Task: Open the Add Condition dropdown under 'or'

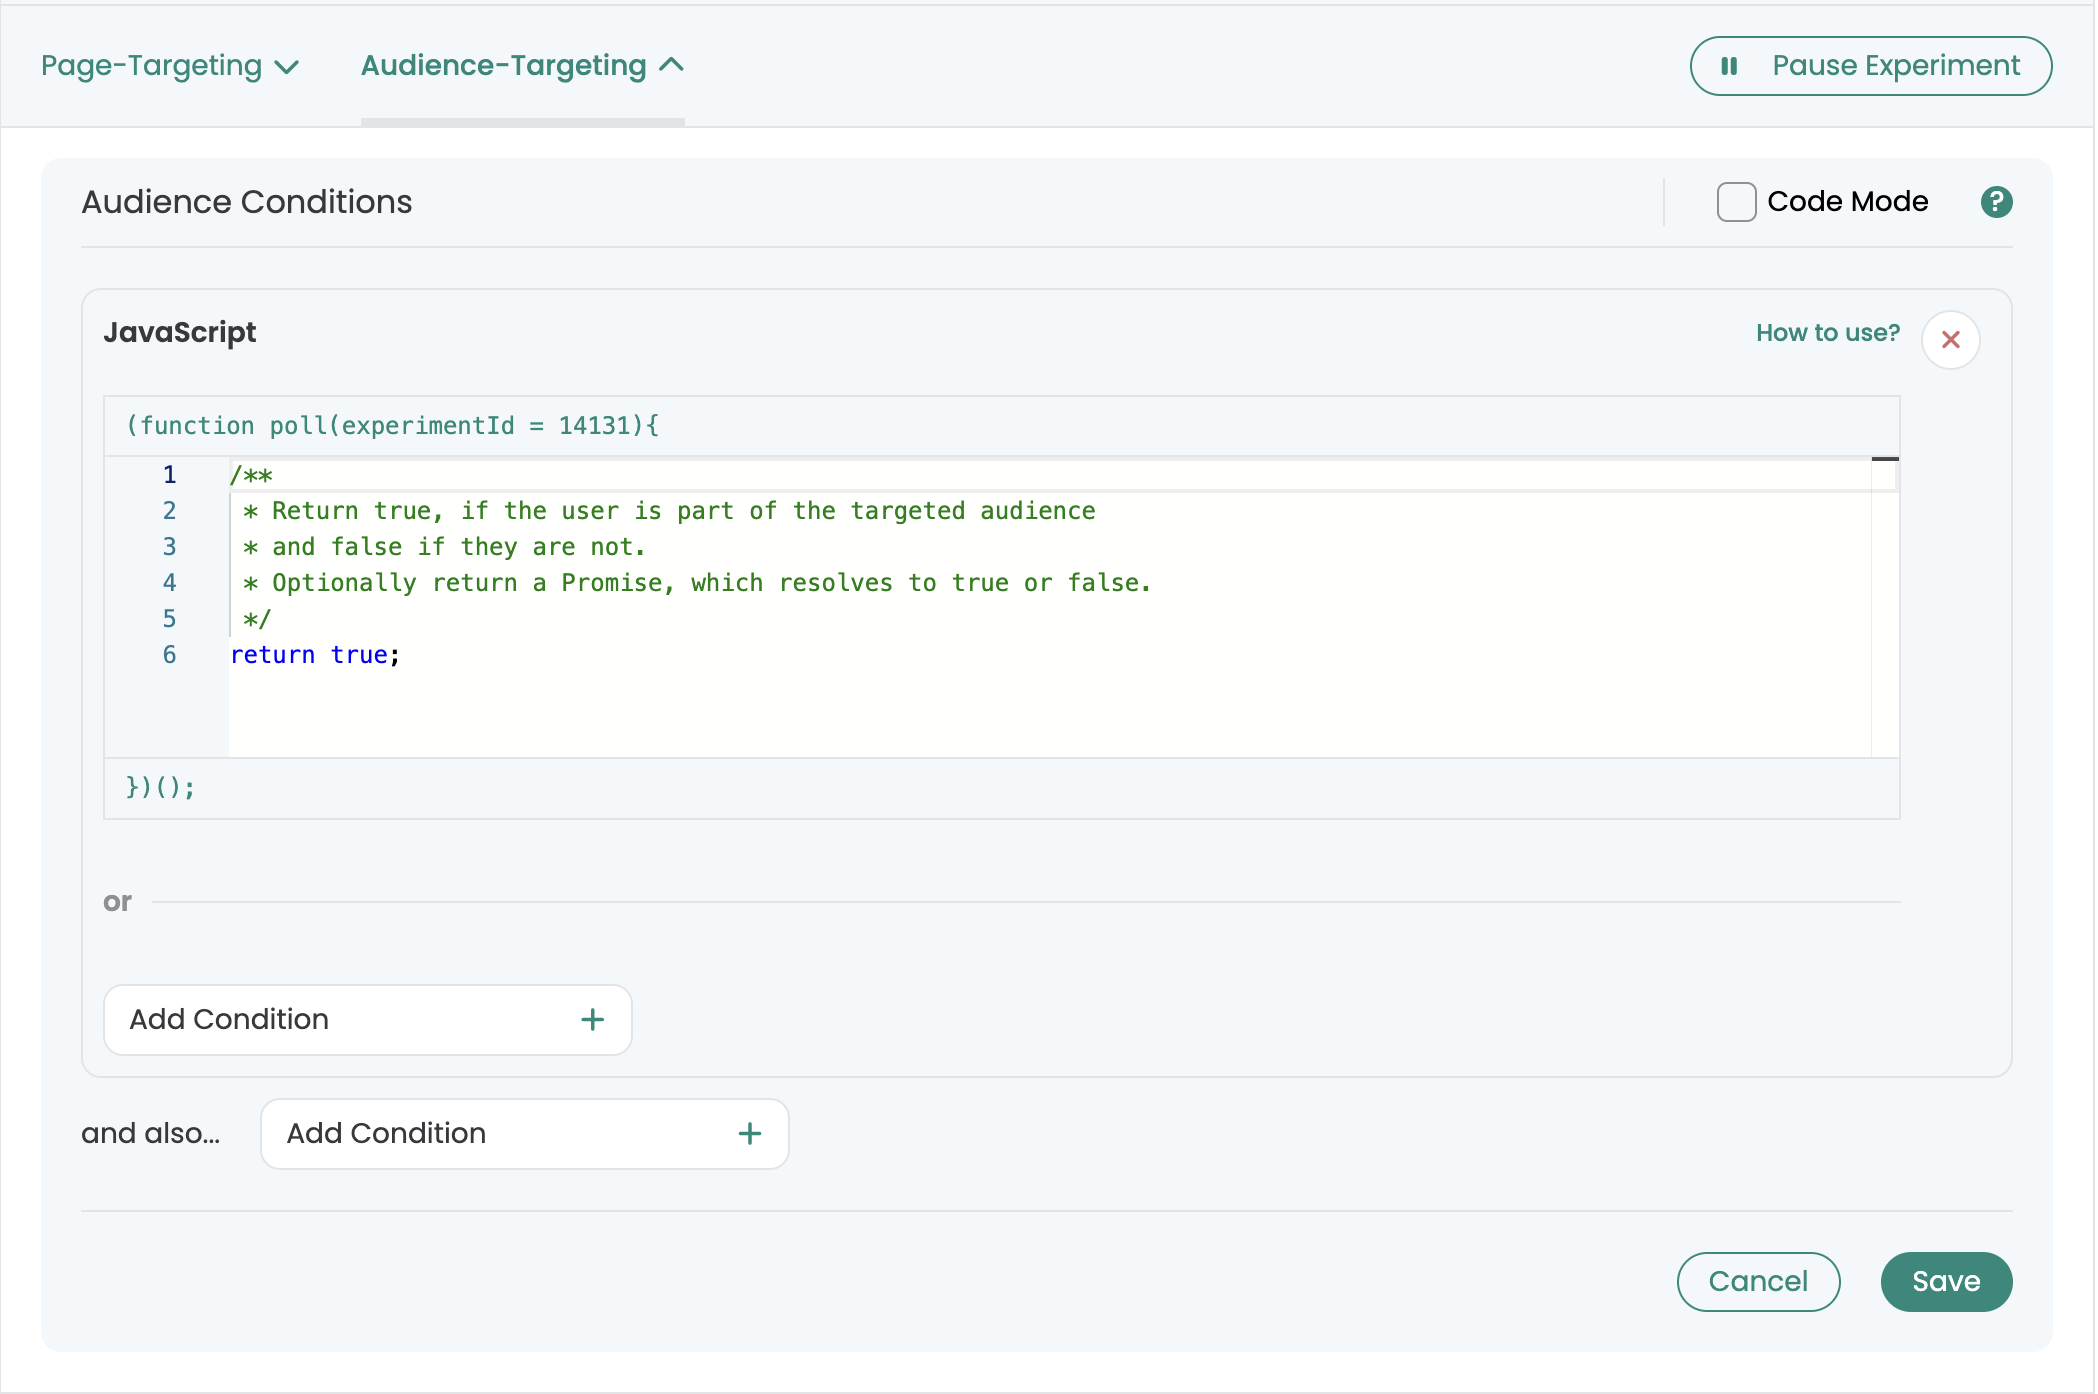Action: [367, 1020]
